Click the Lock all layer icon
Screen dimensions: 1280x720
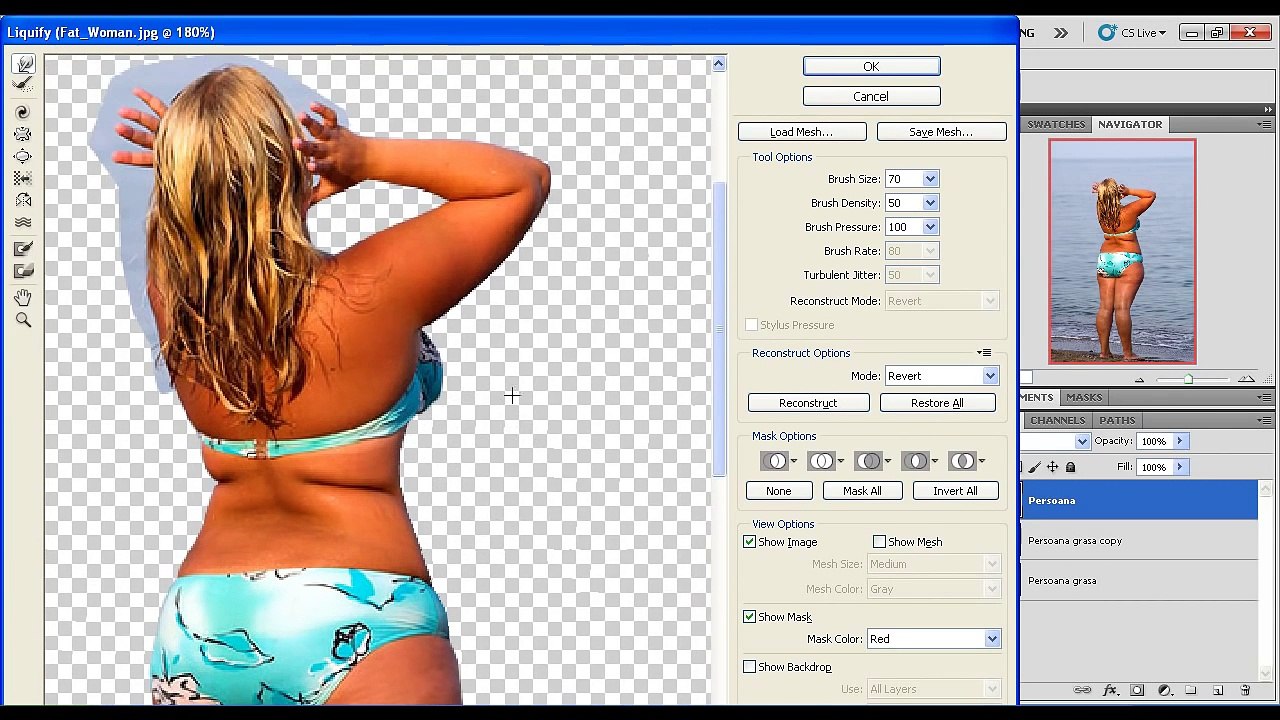(1071, 467)
